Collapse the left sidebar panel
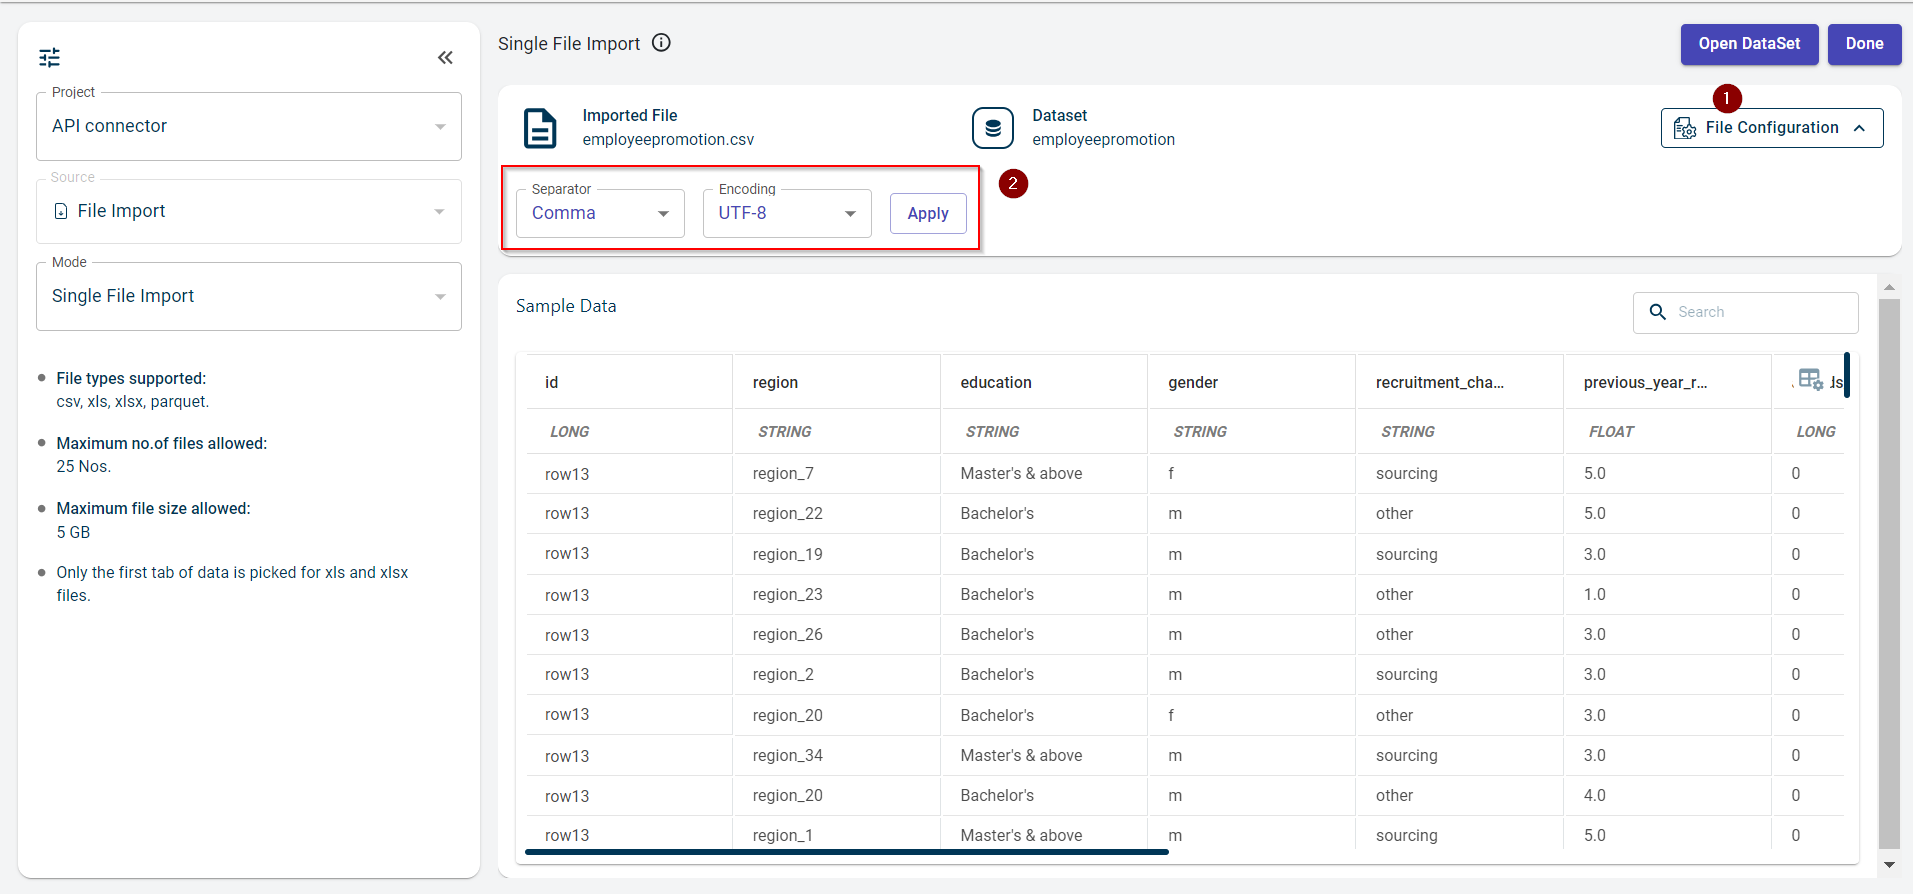 point(445,58)
